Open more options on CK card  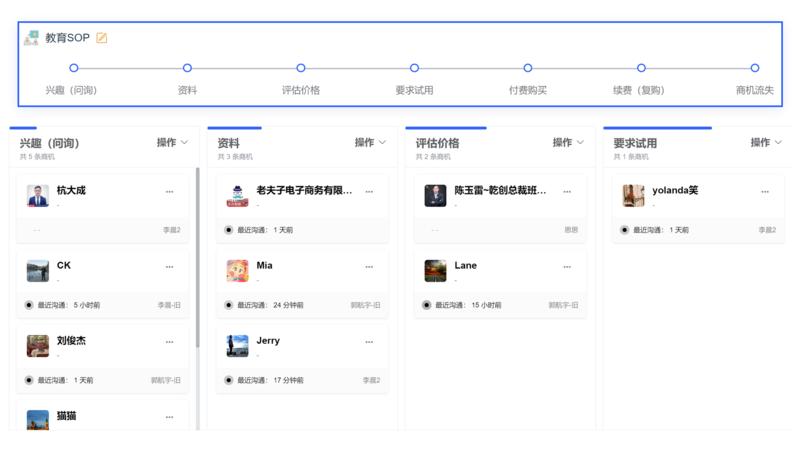tap(169, 267)
